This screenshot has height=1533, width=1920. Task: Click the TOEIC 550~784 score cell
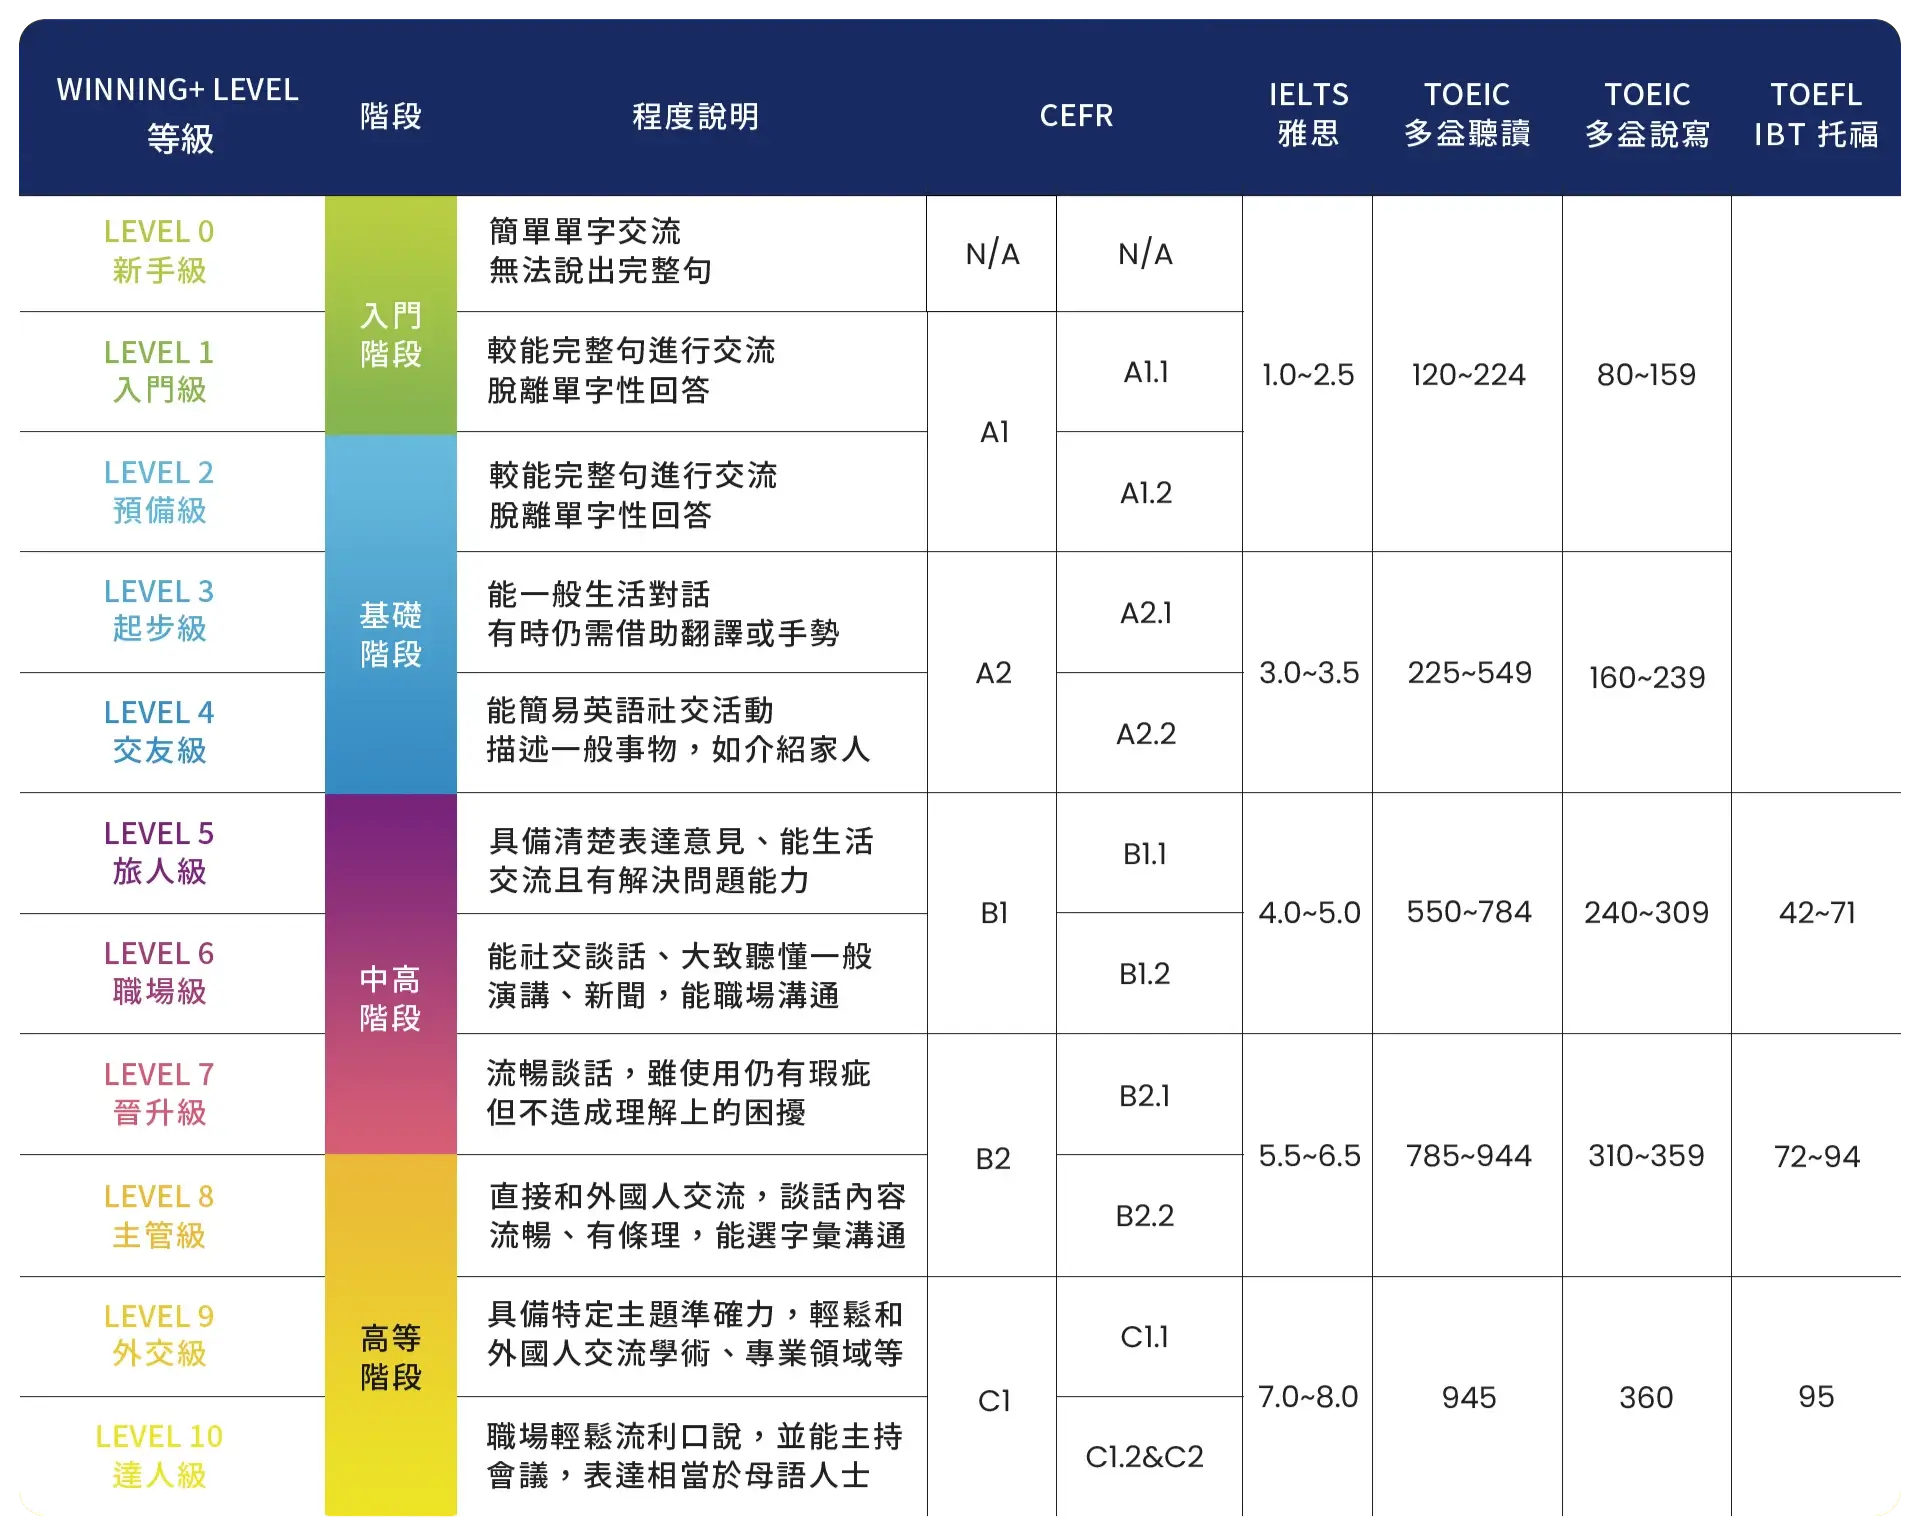1468,912
